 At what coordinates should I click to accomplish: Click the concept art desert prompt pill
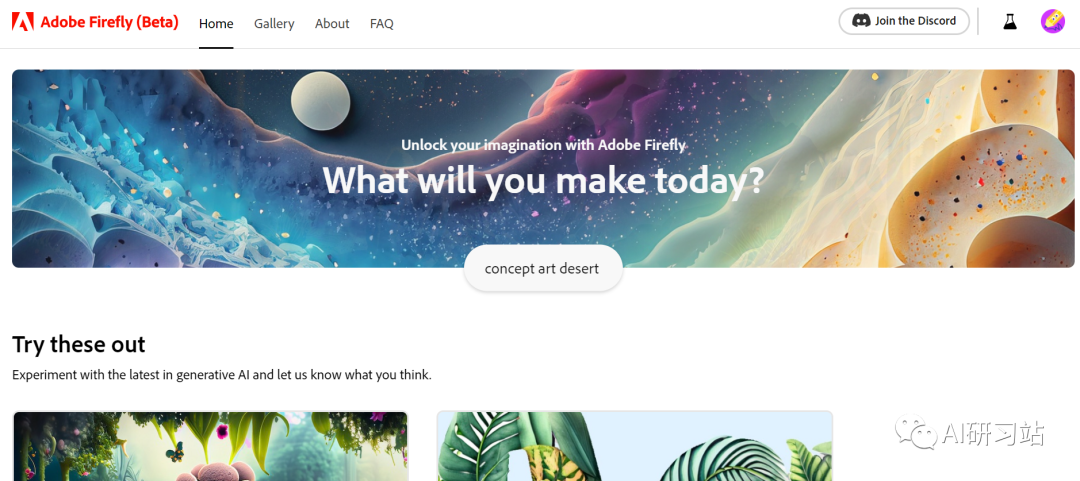543,268
